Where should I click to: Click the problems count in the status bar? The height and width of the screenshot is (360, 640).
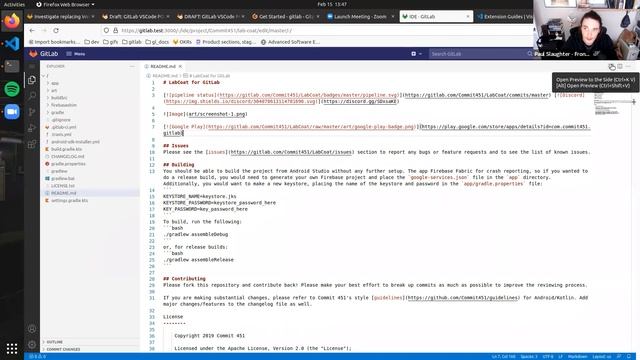coord(37,356)
